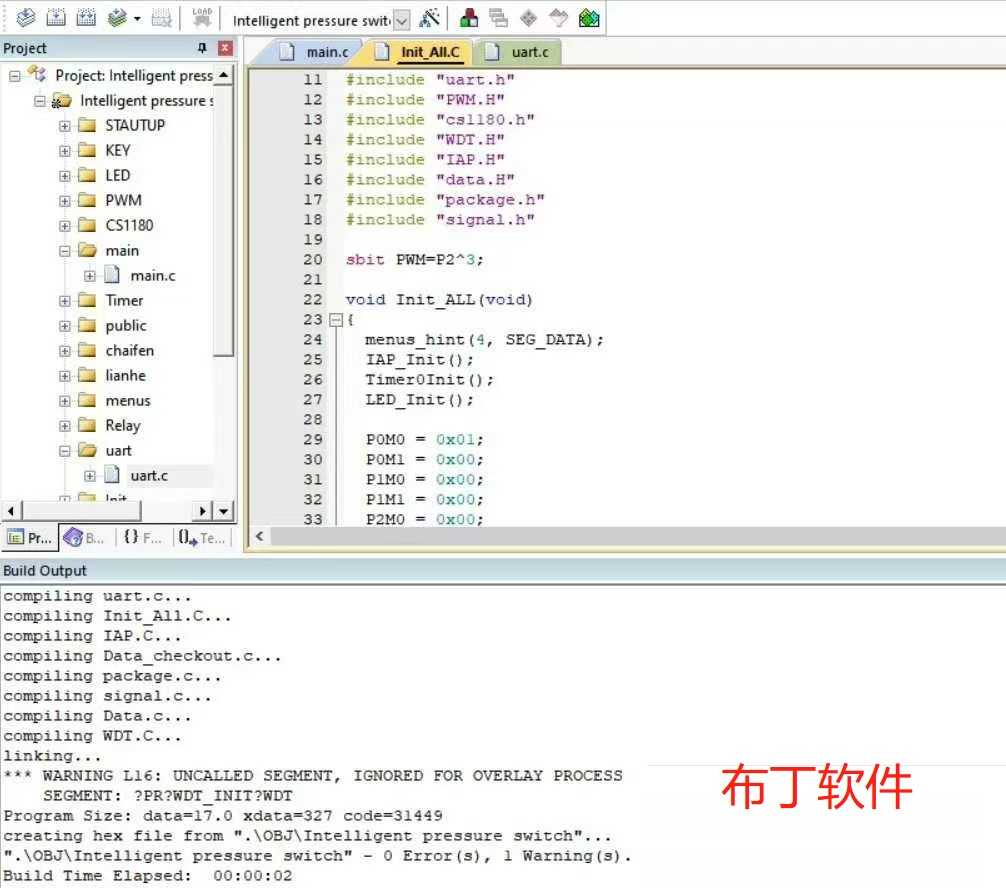Click Project panel horizontal scroll right arrow
Screen dimensions: 1006x888
(202, 511)
